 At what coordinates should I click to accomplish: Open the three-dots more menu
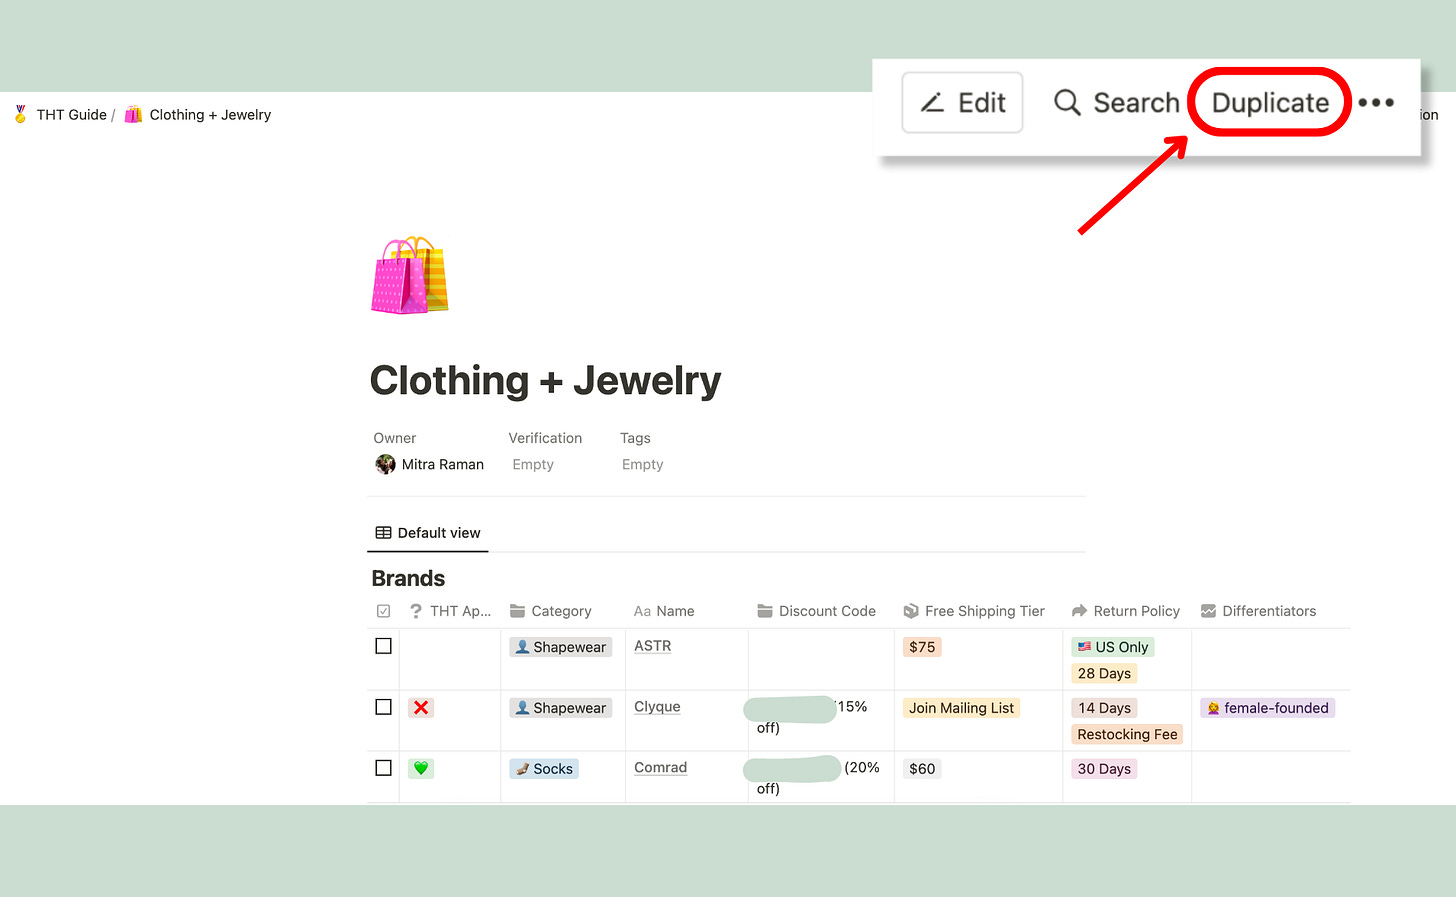[x=1376, y=102]
